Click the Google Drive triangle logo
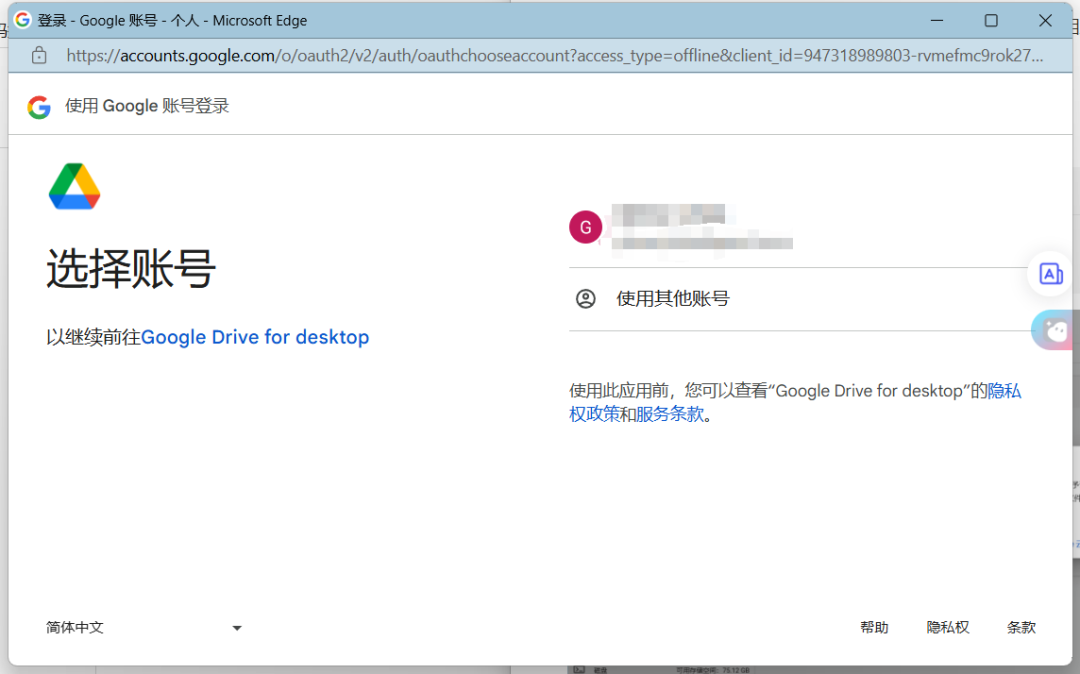The image size is (1080, 674). tap(74, 186)
